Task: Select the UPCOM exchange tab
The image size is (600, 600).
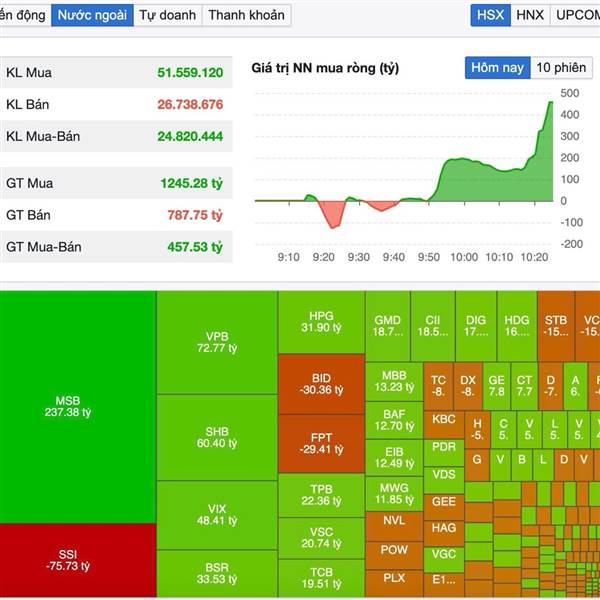Action: coord(576,15)
